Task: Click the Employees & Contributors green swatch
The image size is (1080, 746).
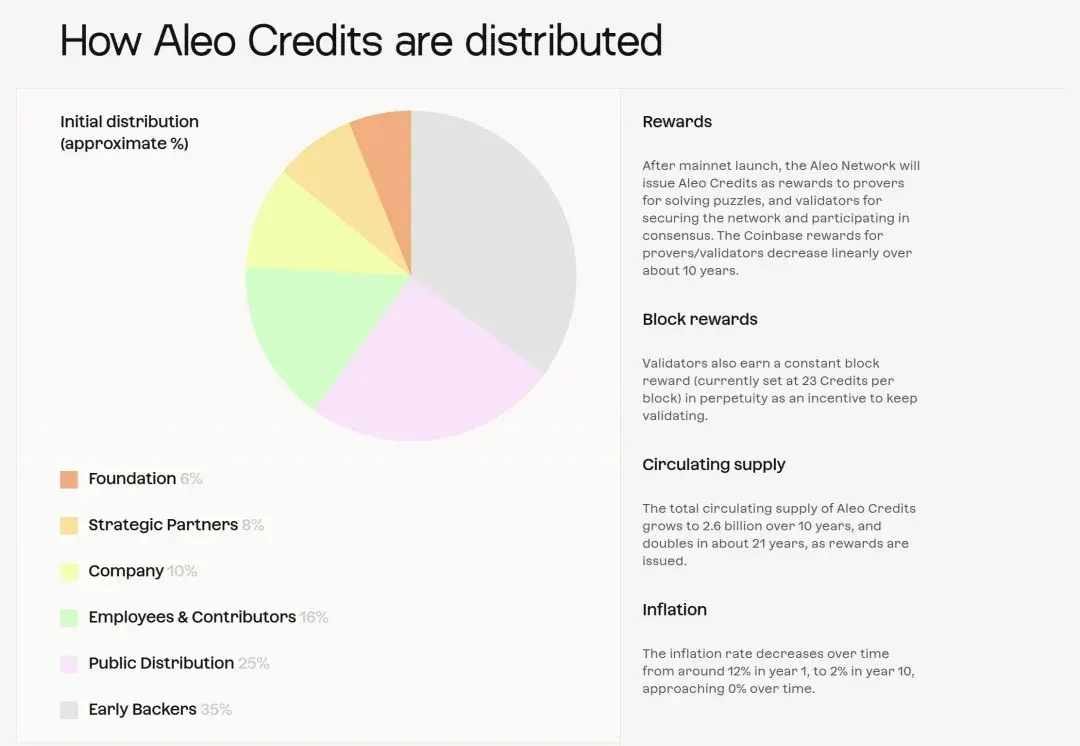Action: coord(69,618)
